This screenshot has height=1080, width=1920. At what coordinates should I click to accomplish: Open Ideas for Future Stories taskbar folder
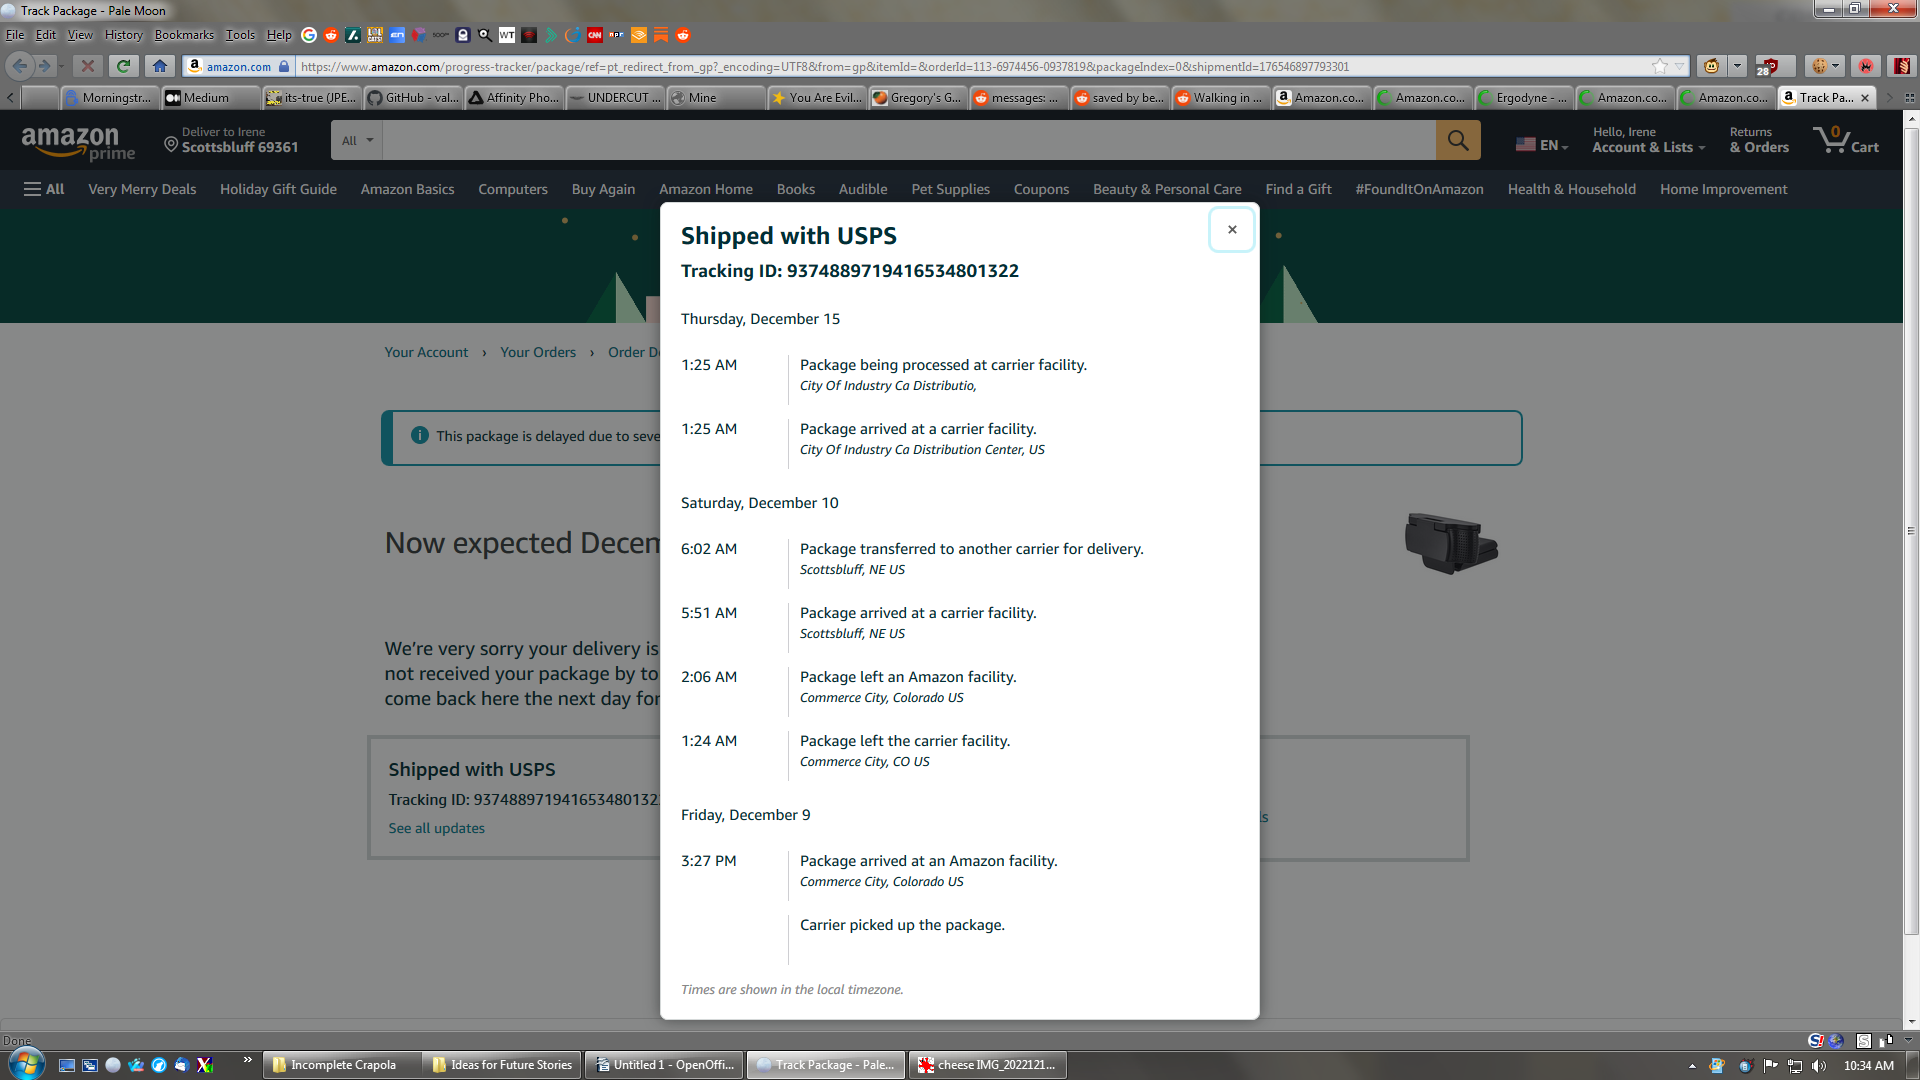click(x=502, y=1065)
